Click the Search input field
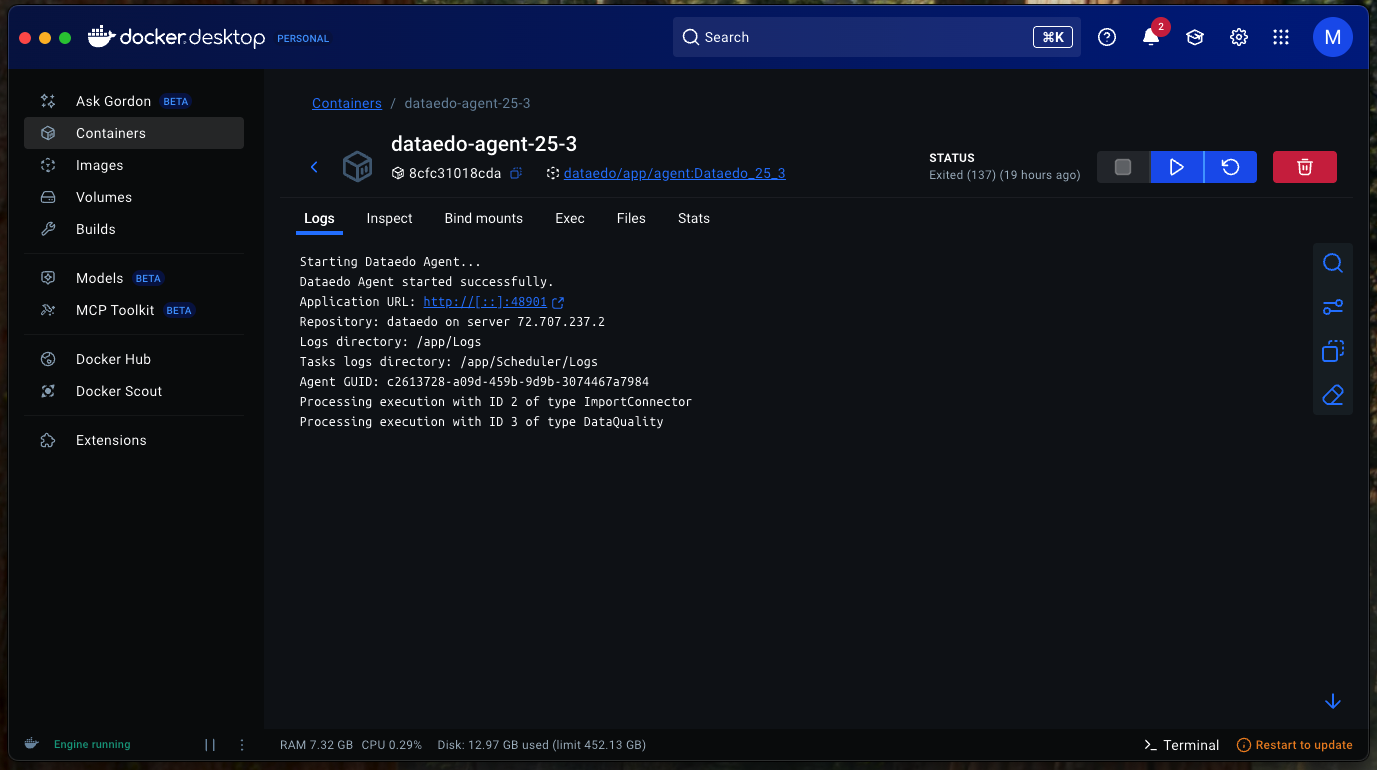This screenshot has width=1377, height=770. pyautogui.click(x=876, y=37)
